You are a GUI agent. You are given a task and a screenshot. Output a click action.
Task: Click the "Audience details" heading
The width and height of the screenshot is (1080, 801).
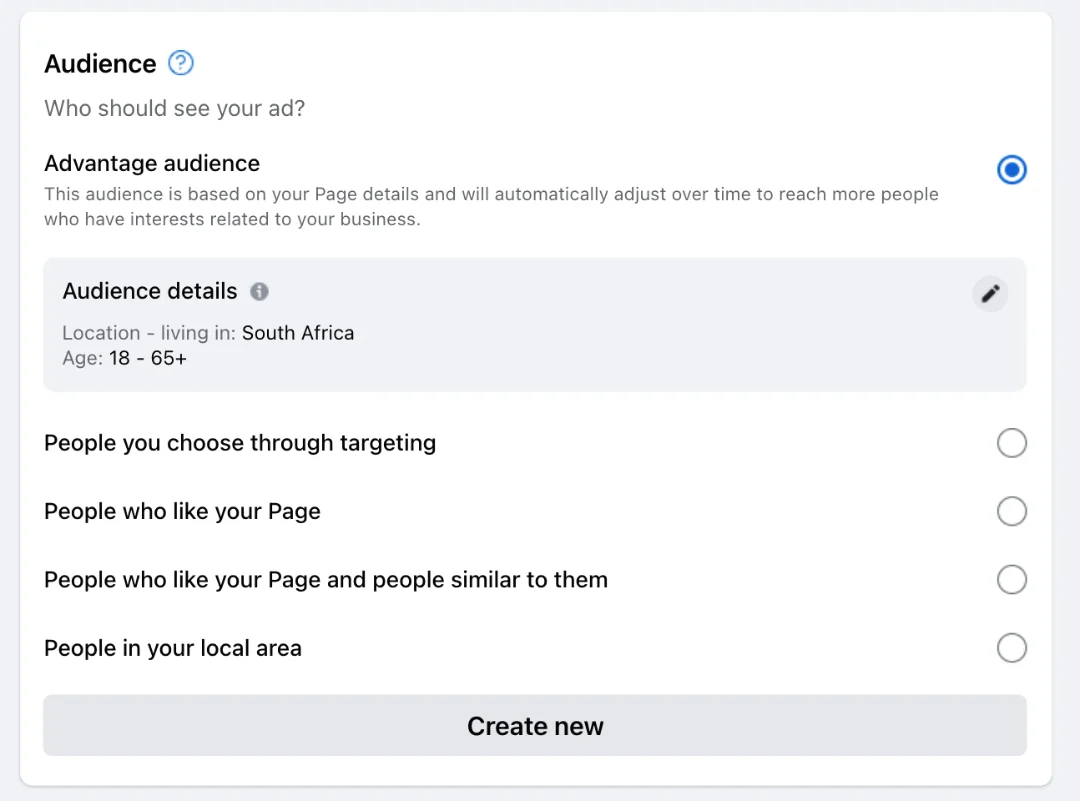149,291
